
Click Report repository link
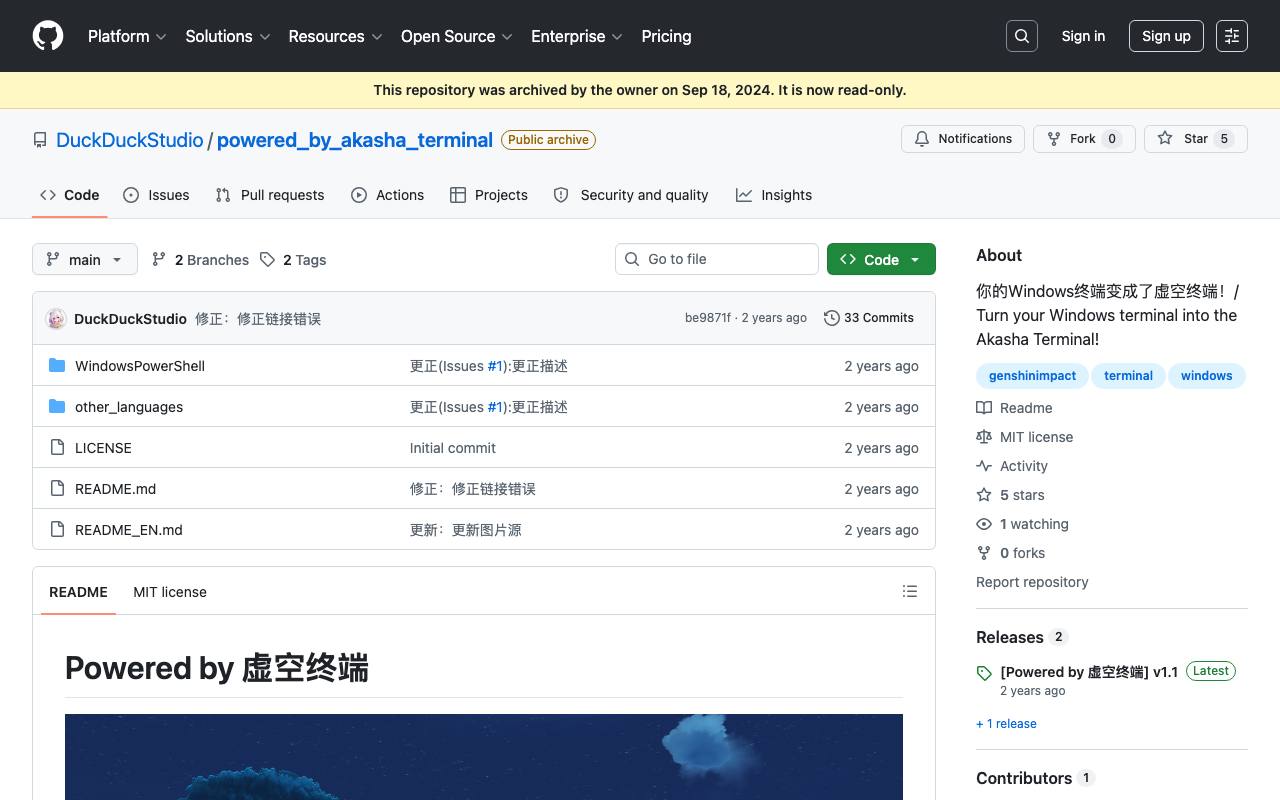(1032, 582)
